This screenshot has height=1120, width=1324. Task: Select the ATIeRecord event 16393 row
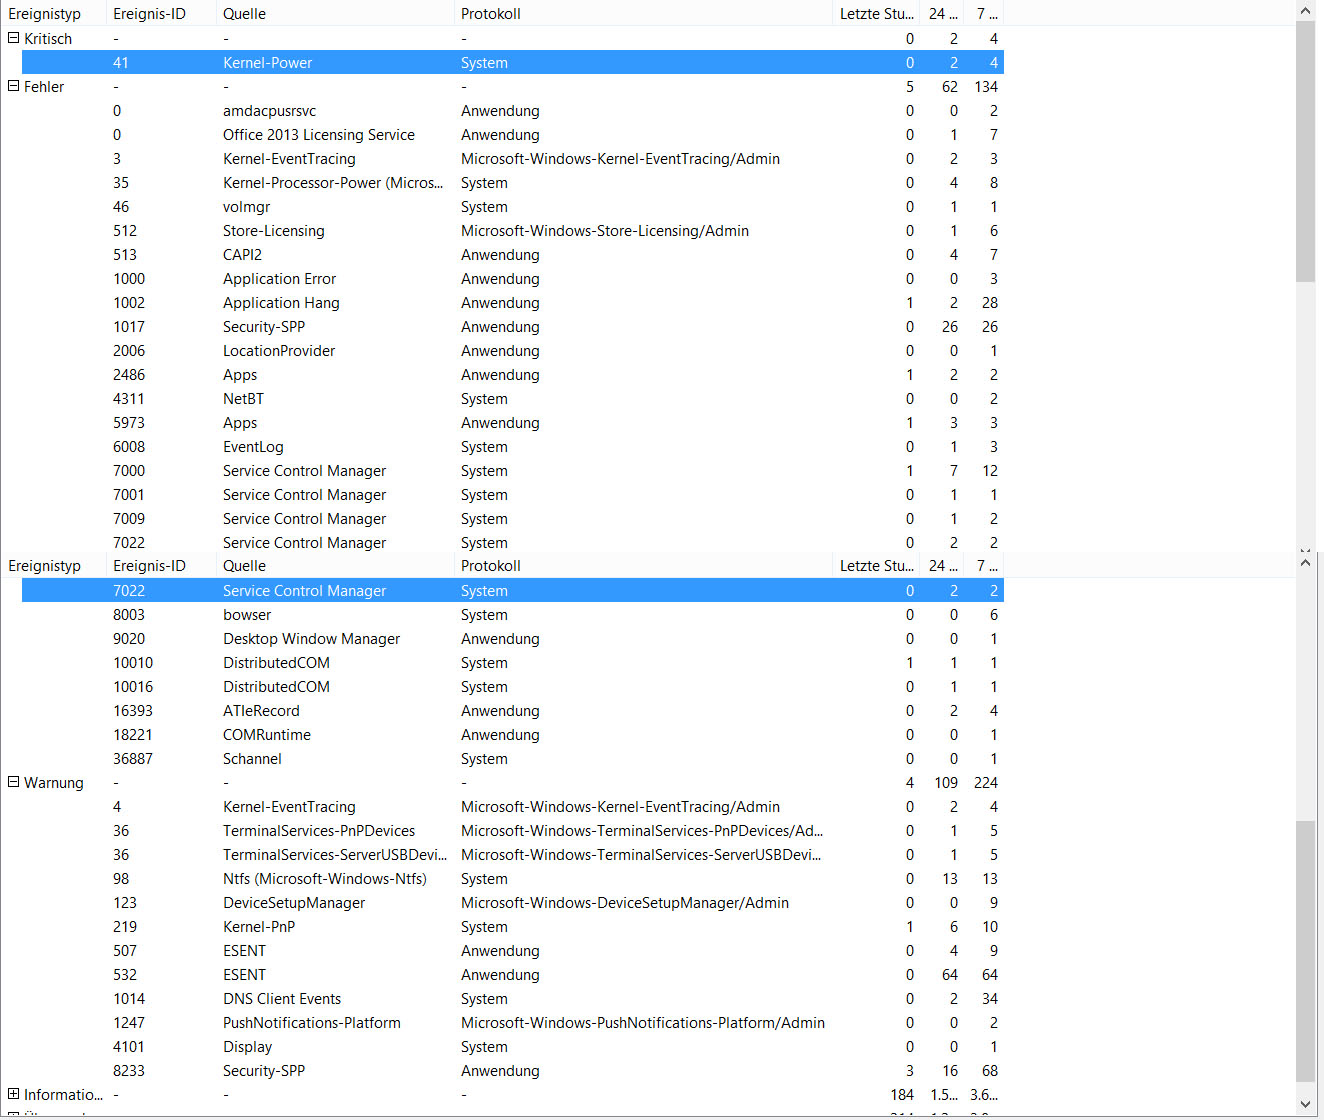[x=512, y=710]
